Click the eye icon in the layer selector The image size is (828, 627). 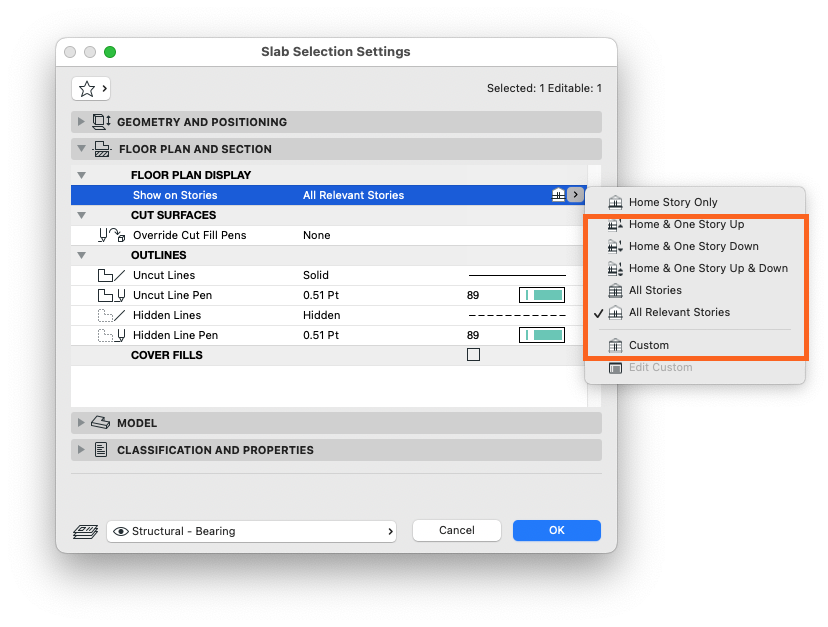click(121, 531)
